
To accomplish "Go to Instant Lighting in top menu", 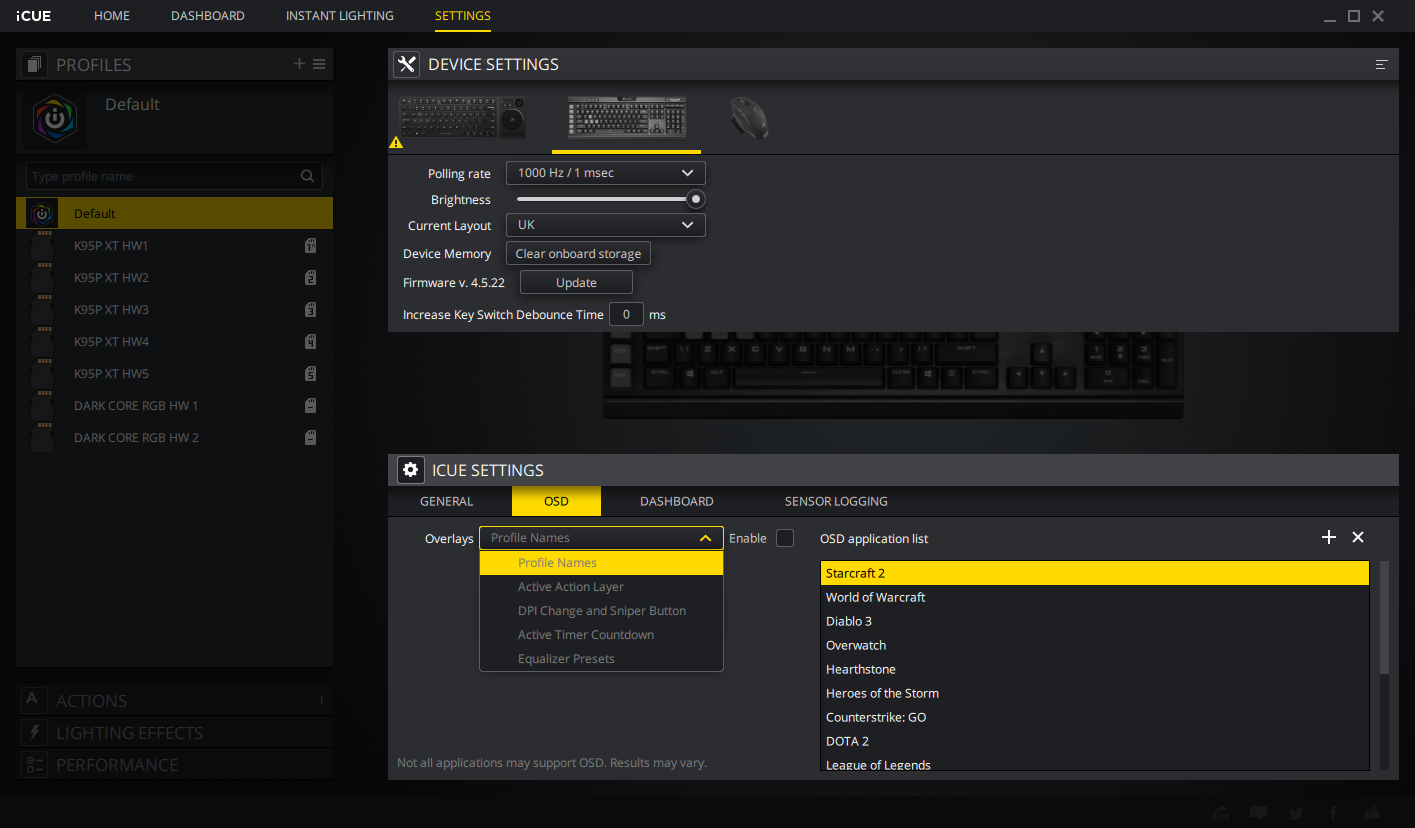I will click(x=339, y=16).
